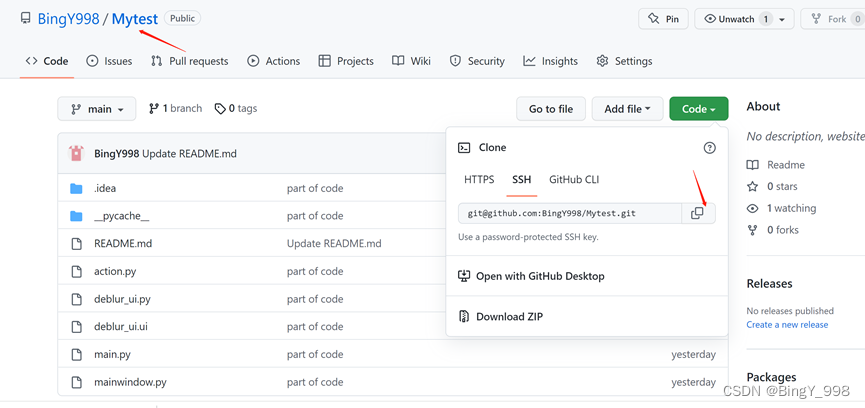
Task: Click Create a new release link
Action: point(787,325)
